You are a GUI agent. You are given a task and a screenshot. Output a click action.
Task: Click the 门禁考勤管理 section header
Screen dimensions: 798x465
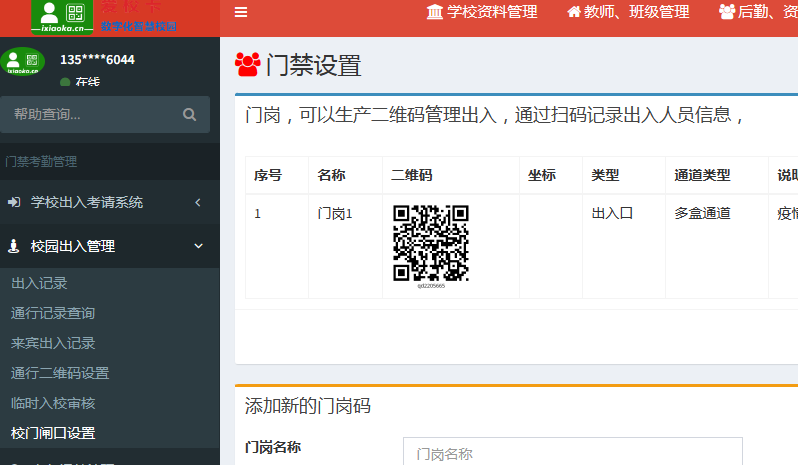point(41,162)
